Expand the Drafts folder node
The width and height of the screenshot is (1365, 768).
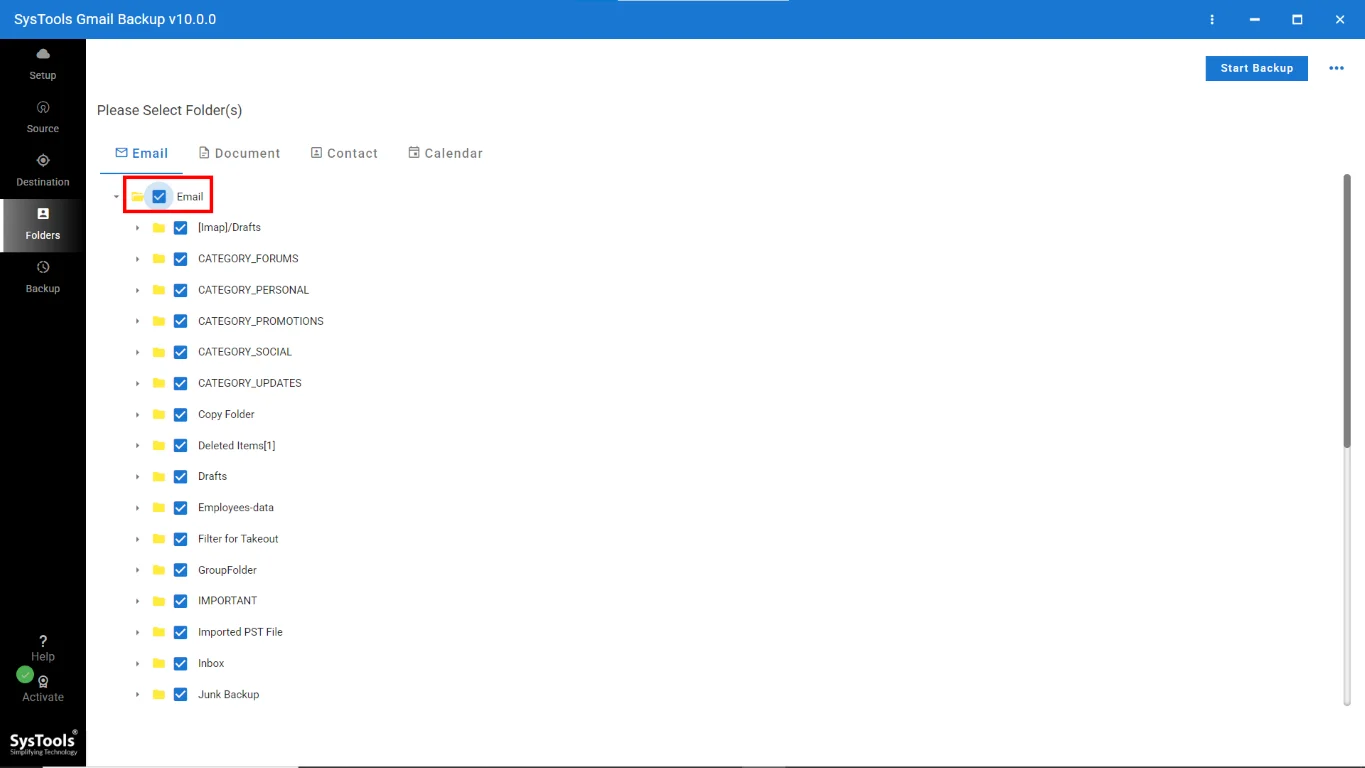138,477
